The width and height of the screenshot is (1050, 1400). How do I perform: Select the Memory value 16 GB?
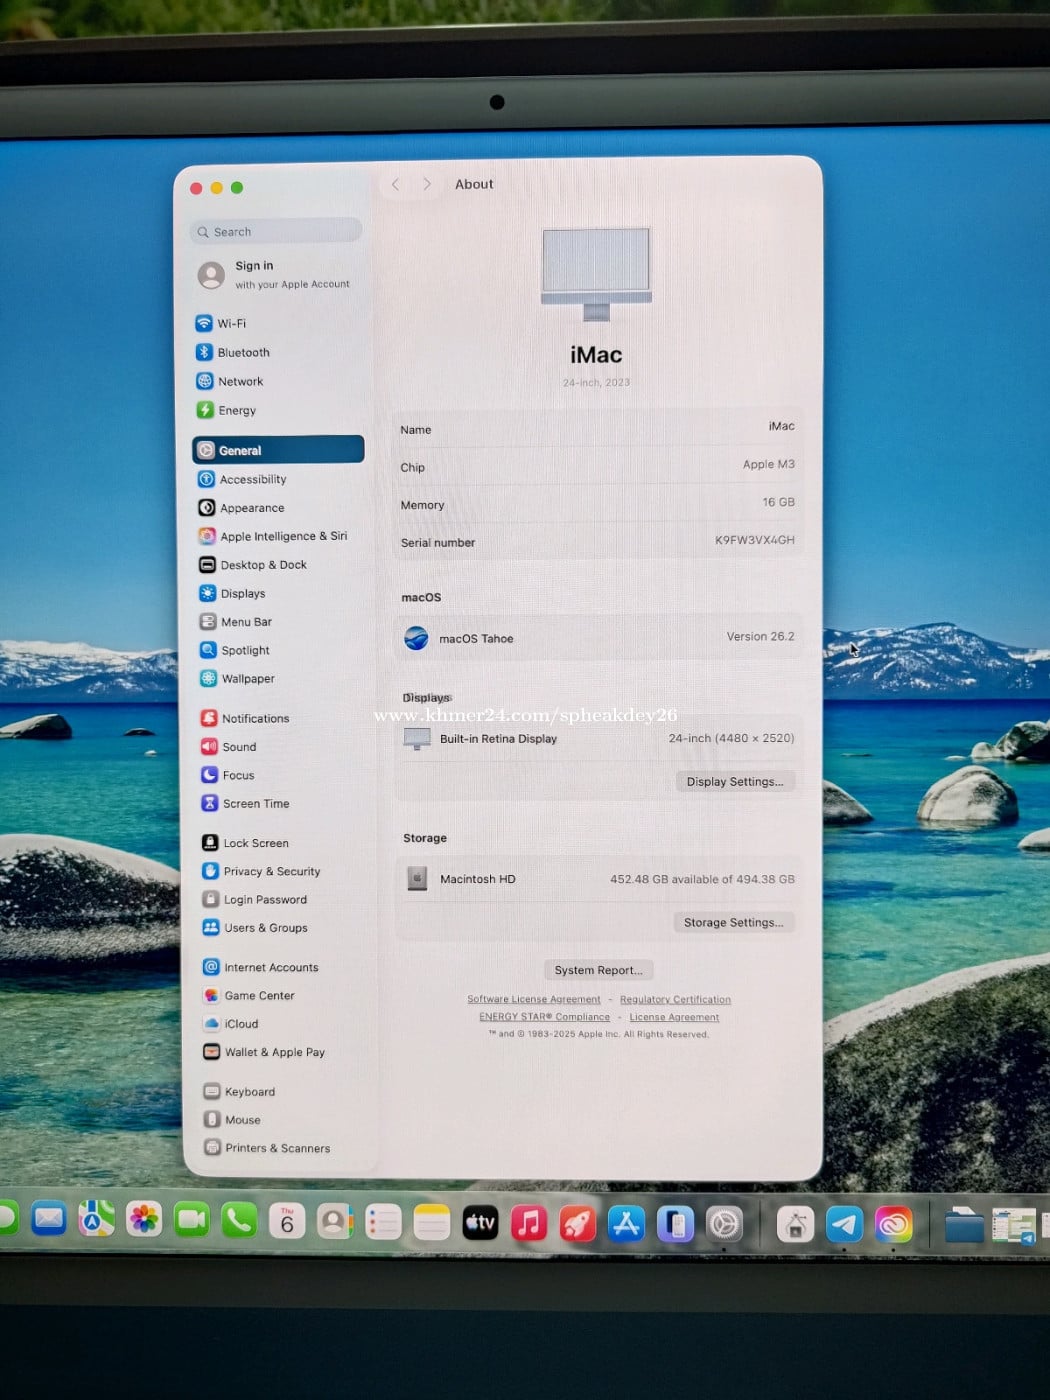coord(779,502)
